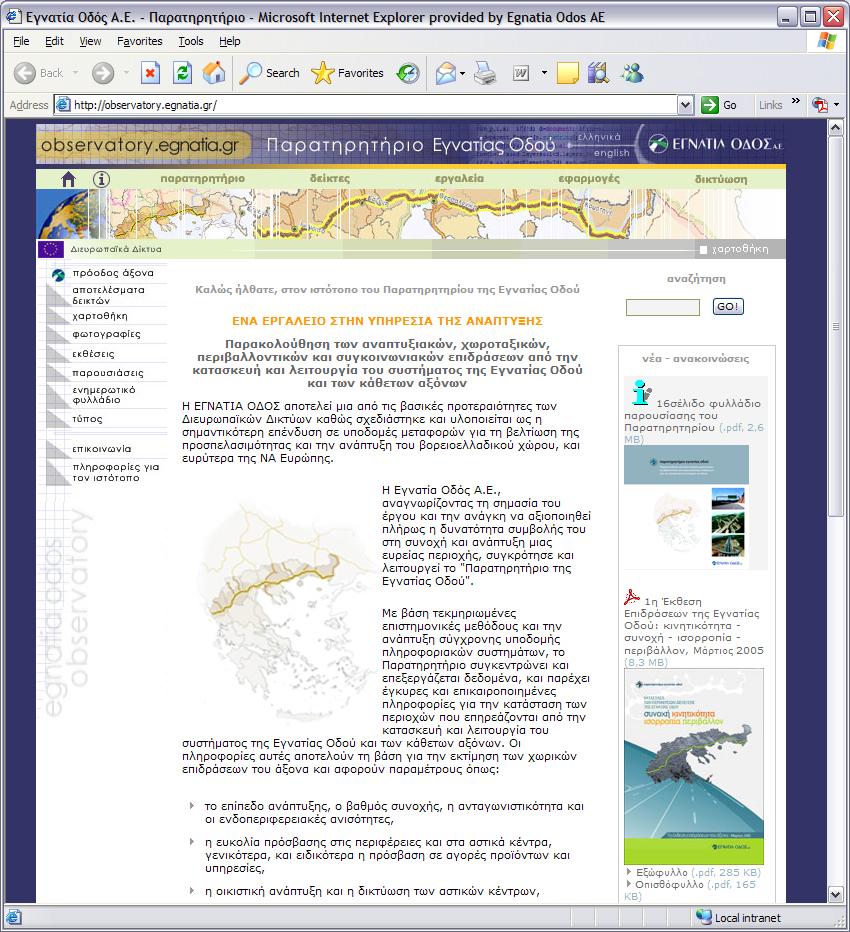Screen dimensions: 850x932
Task: Open παρουσιάσεις in the sidebar
Action: tap(108, 373)
